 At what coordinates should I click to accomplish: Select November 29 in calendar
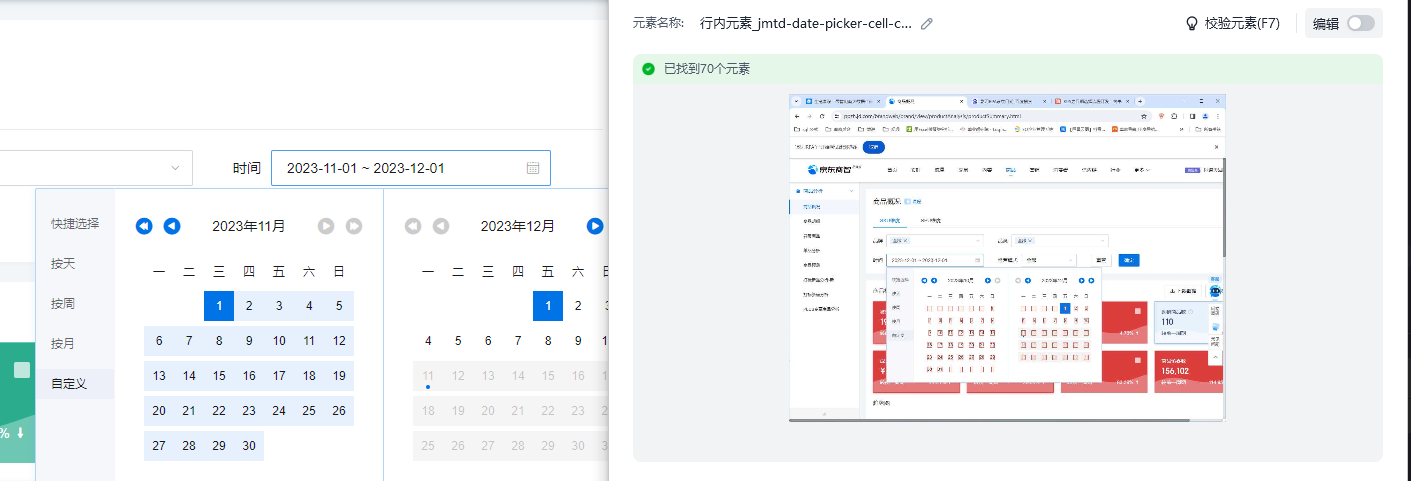(x=219, y=446)
